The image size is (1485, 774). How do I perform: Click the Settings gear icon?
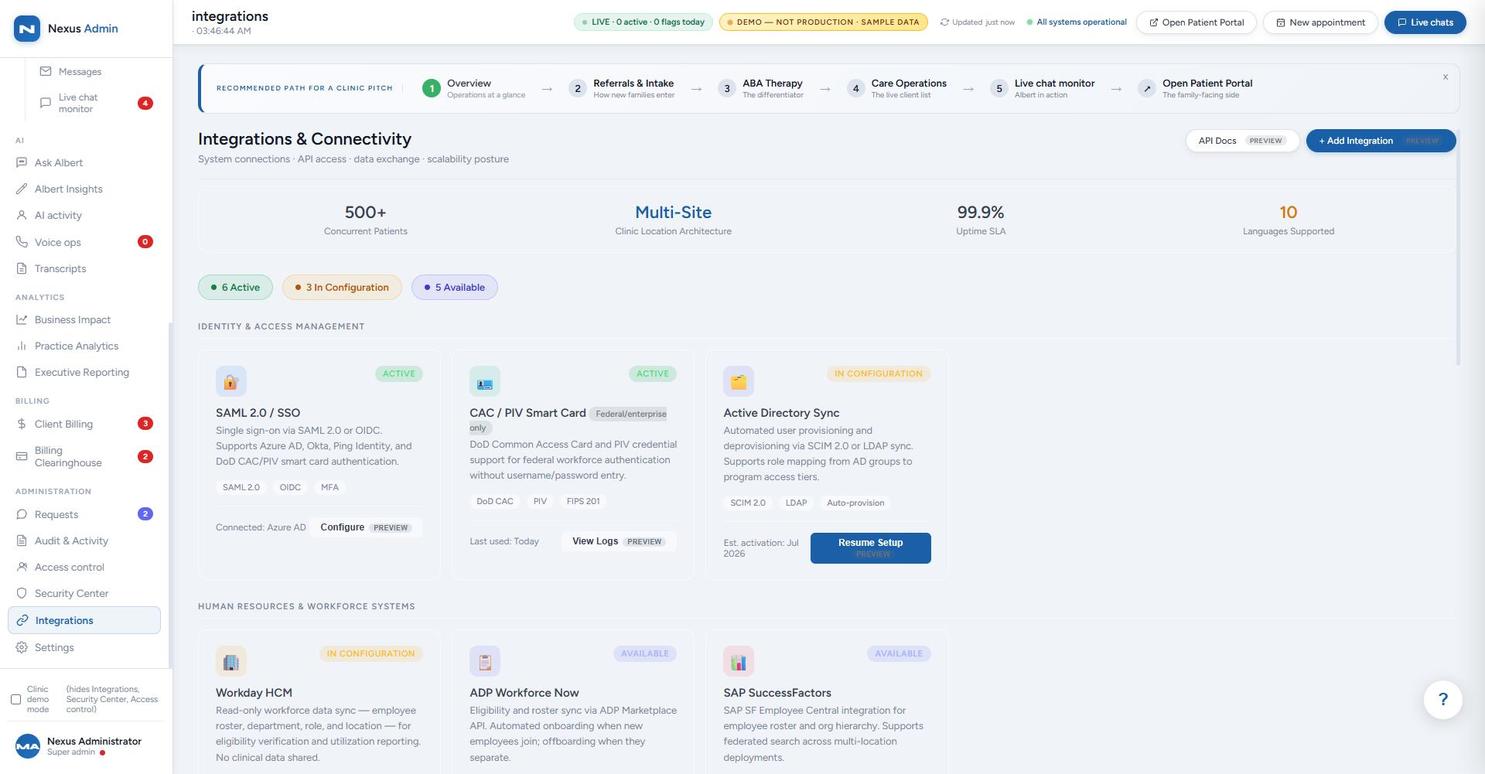pos(22,647)
